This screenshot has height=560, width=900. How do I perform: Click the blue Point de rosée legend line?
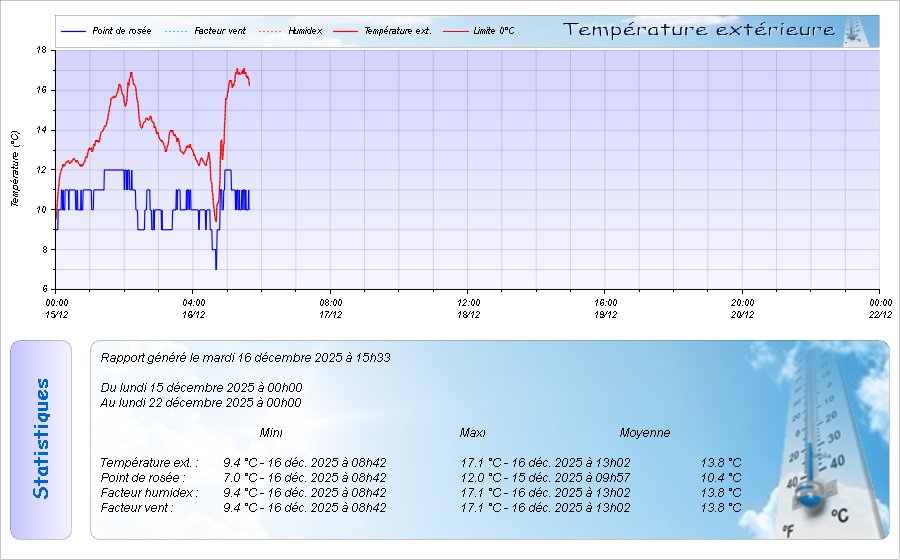point(74,31)
